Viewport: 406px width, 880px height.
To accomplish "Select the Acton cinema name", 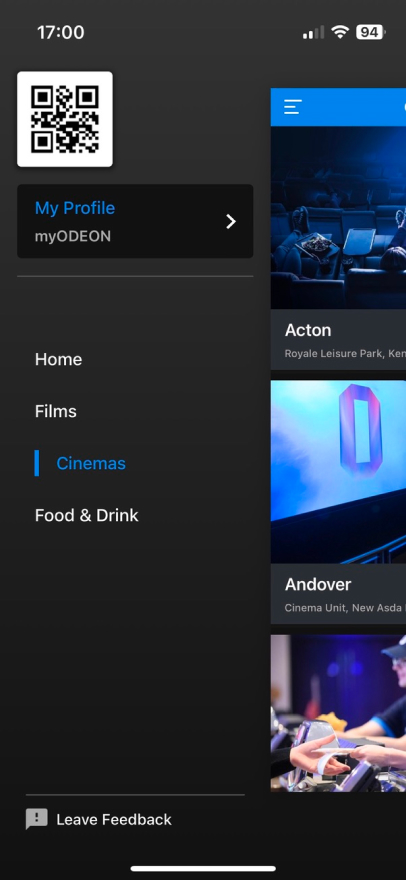I will 308,330.
